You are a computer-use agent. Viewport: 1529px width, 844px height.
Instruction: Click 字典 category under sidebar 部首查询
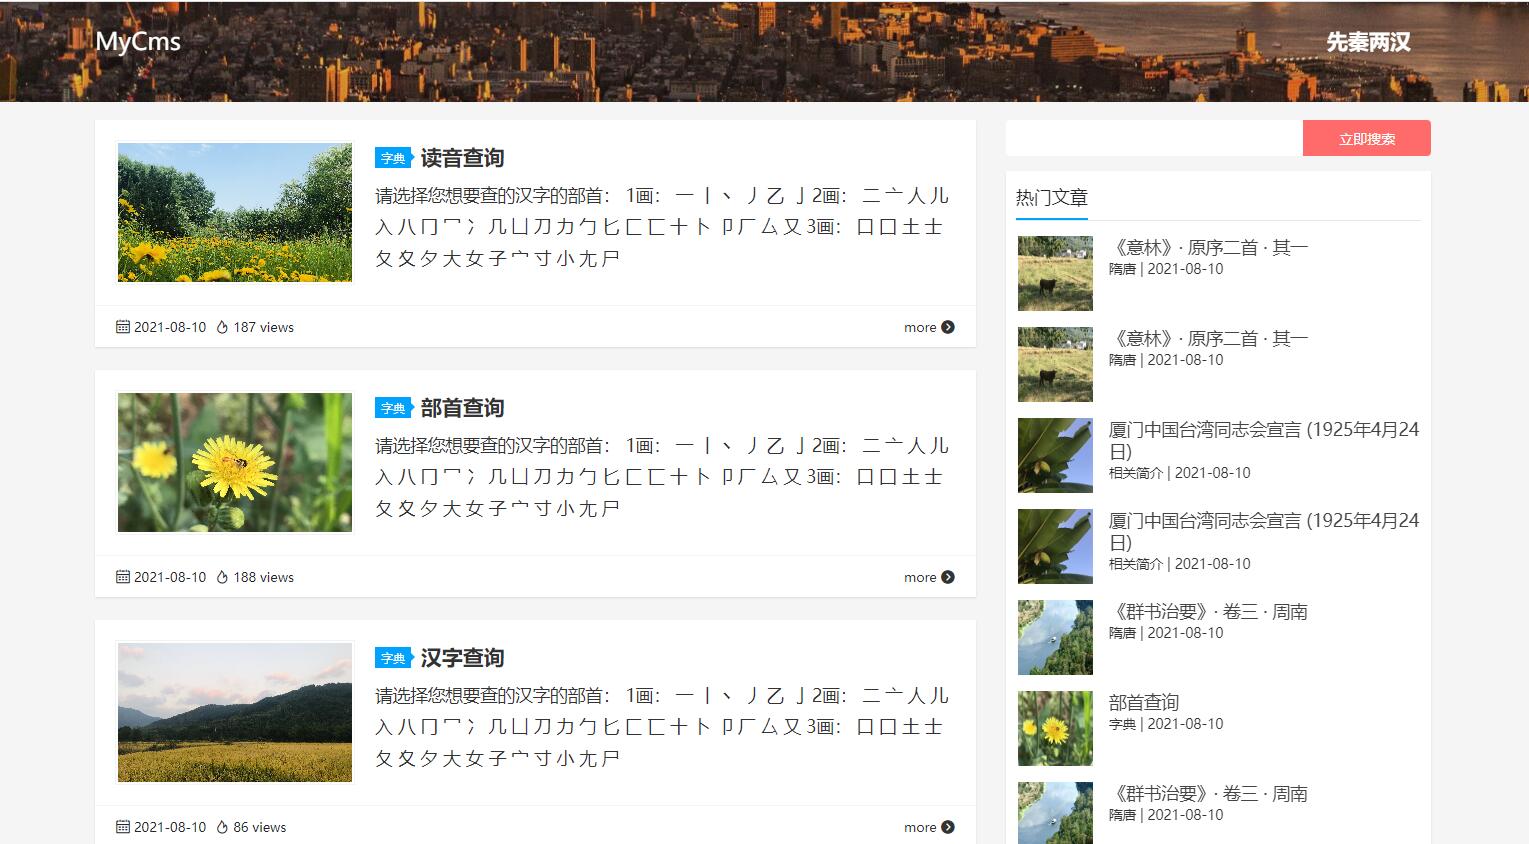click(1122, 724)
